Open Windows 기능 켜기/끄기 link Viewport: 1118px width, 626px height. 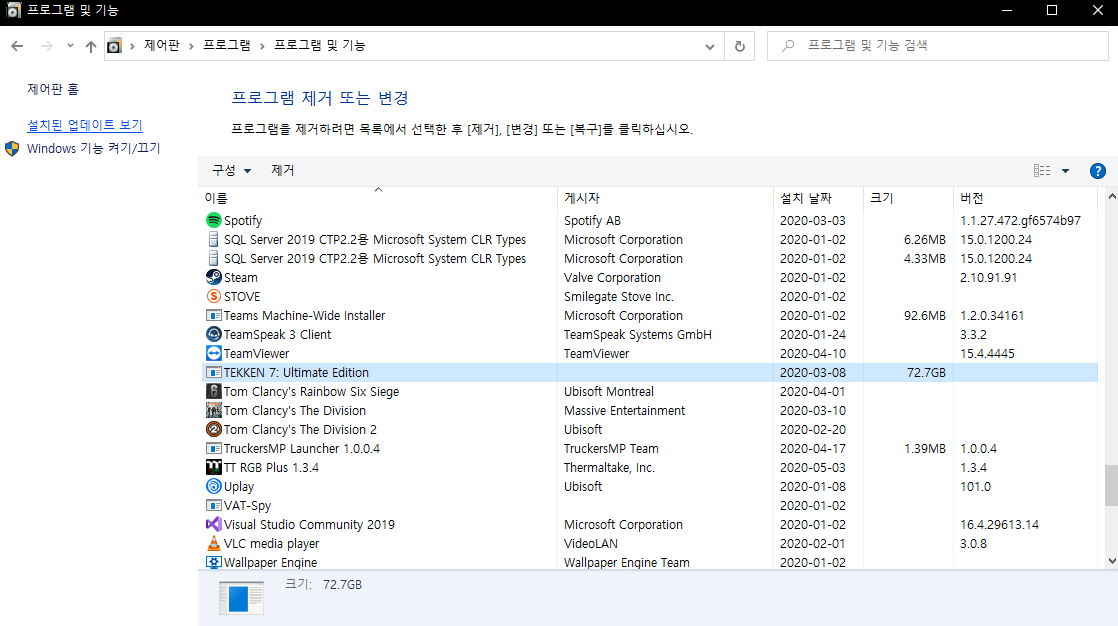(x=93, y=148)
